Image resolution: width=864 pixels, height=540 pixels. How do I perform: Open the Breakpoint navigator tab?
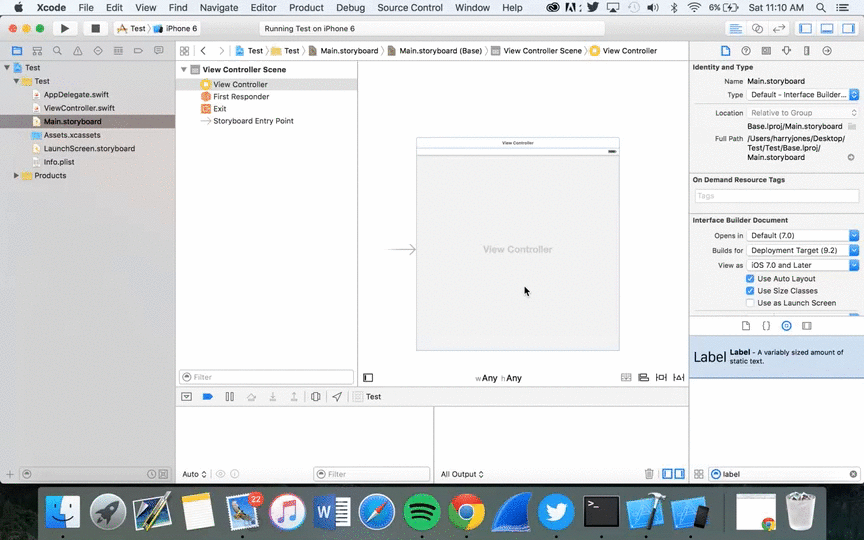point(138,51)
